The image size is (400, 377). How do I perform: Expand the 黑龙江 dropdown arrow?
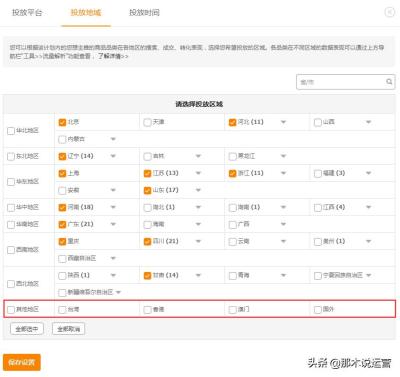(283, 156)
